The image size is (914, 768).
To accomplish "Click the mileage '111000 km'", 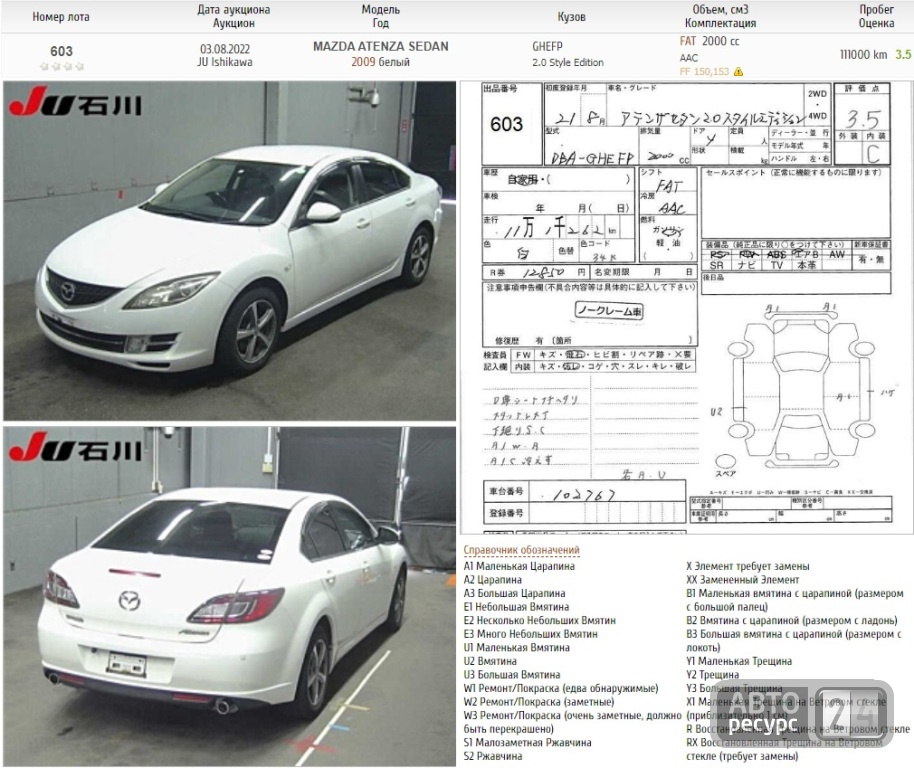I will pos(863,55).
